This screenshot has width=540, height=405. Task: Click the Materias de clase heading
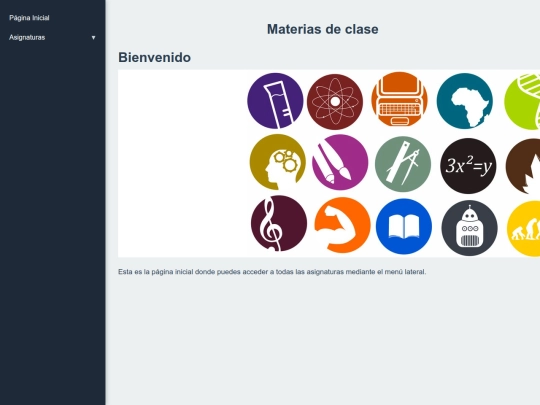[x=323, y=29]
